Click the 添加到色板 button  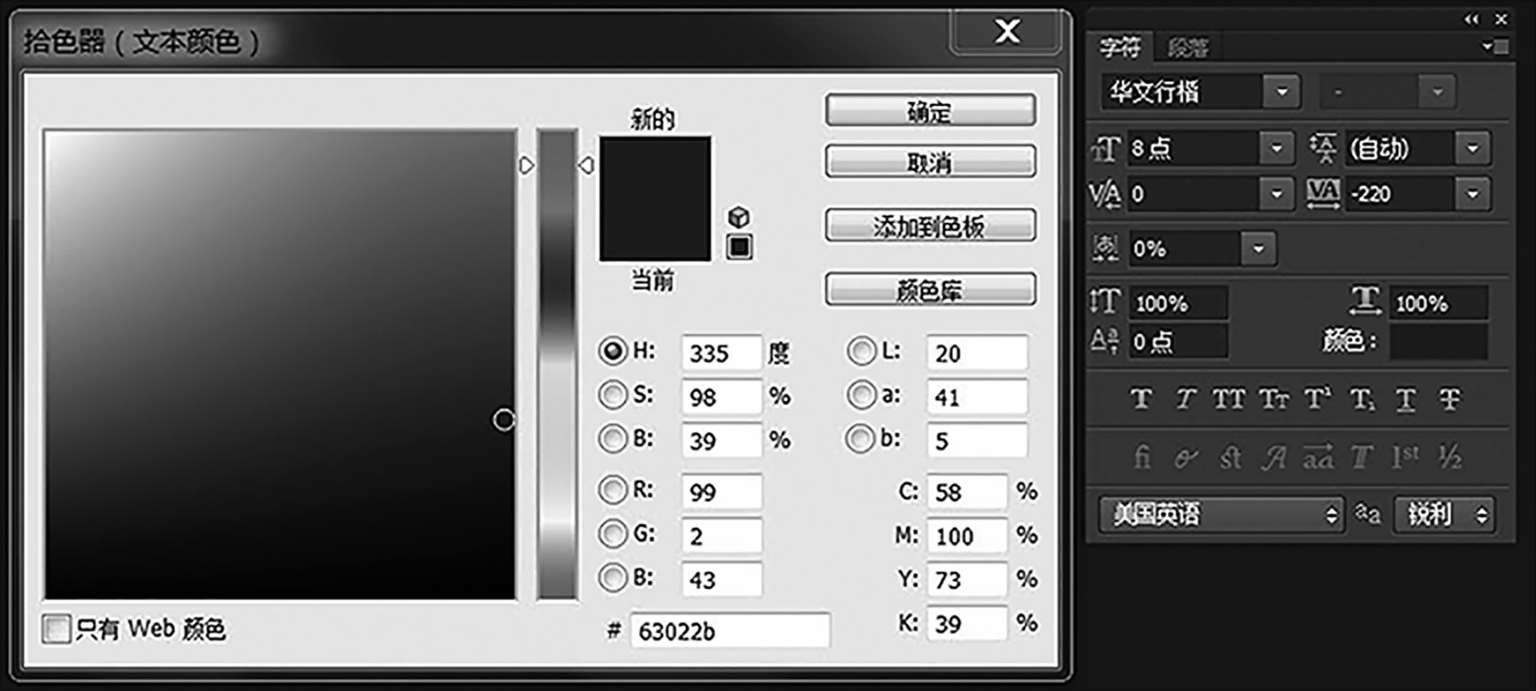(x=930, y=226)
